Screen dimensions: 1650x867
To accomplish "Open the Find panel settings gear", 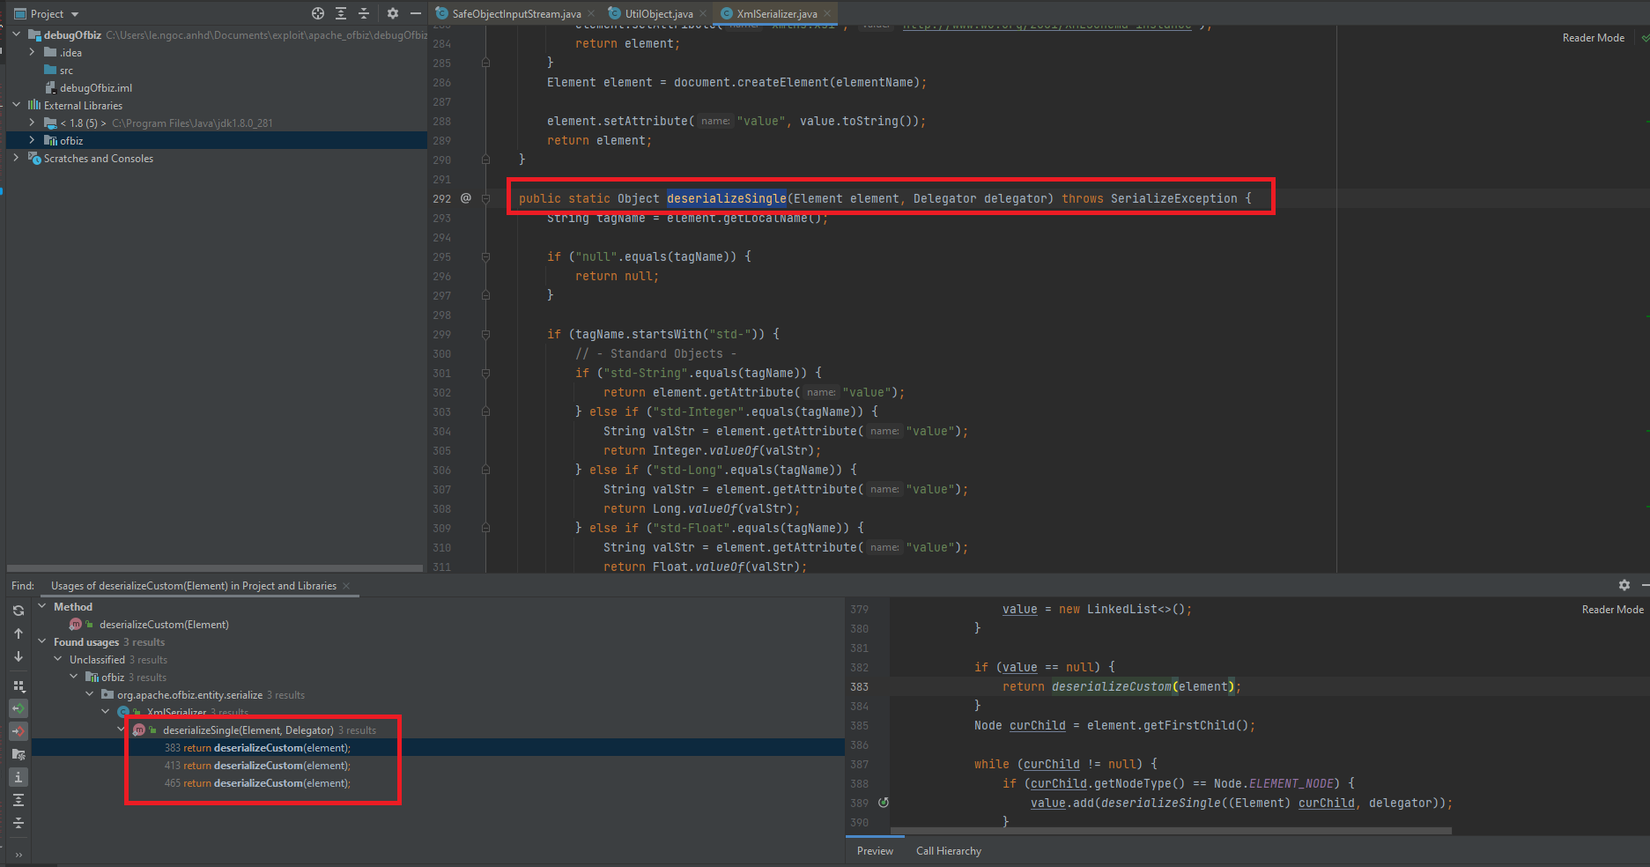I will click(1624, 585).
